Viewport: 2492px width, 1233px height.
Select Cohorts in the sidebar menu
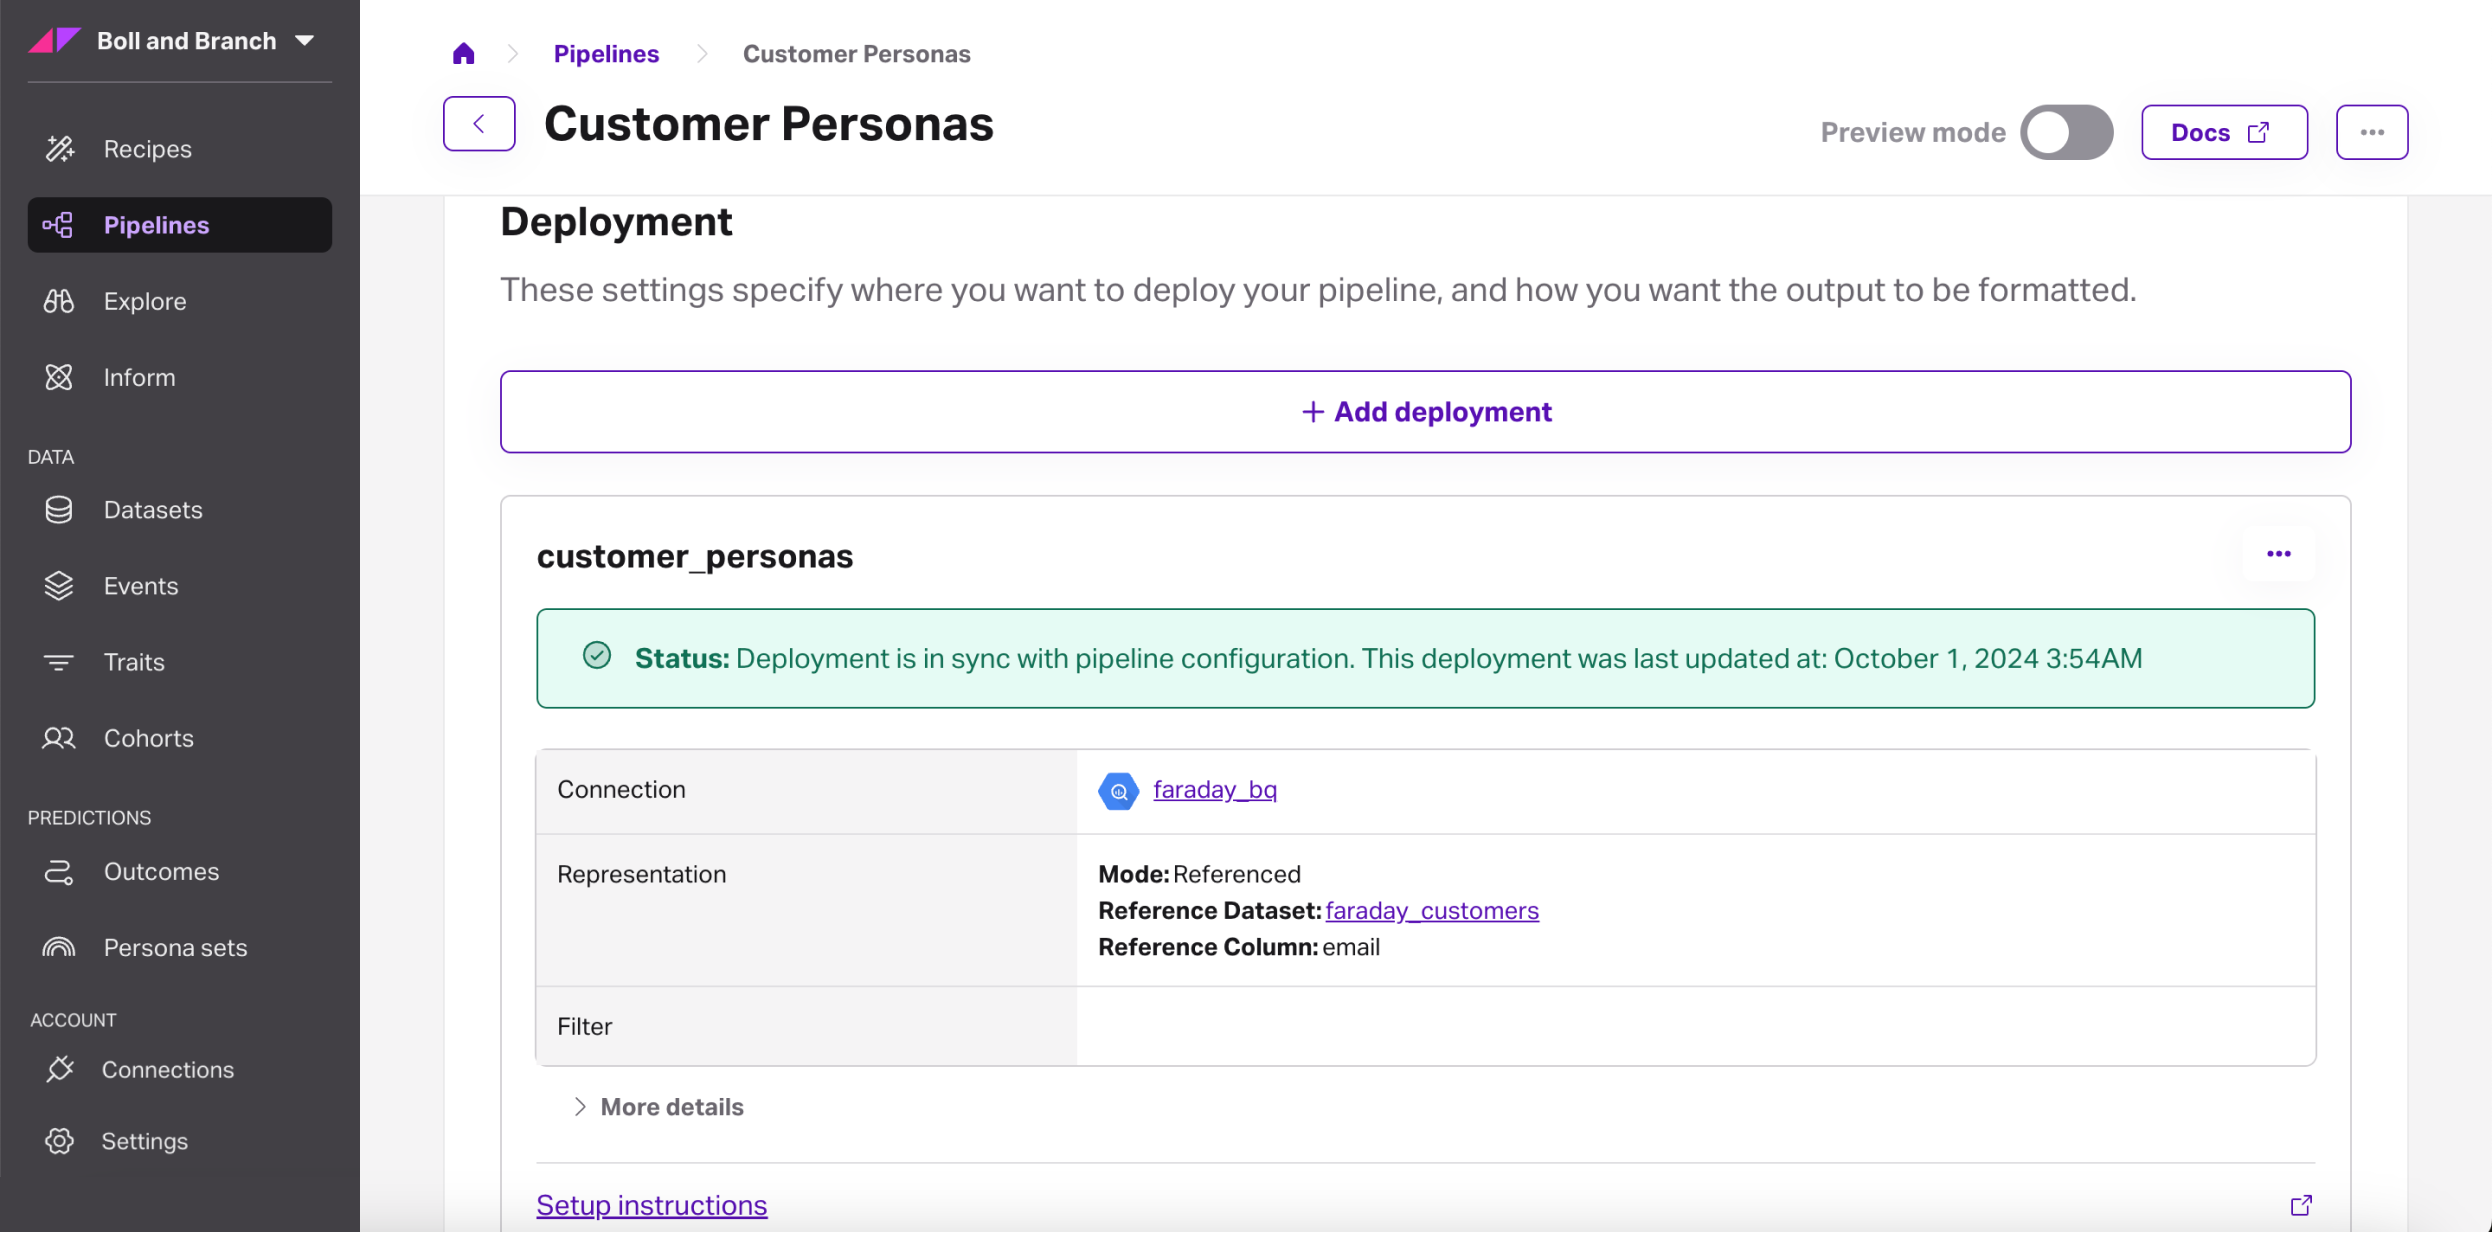click(x=148, y=738)
